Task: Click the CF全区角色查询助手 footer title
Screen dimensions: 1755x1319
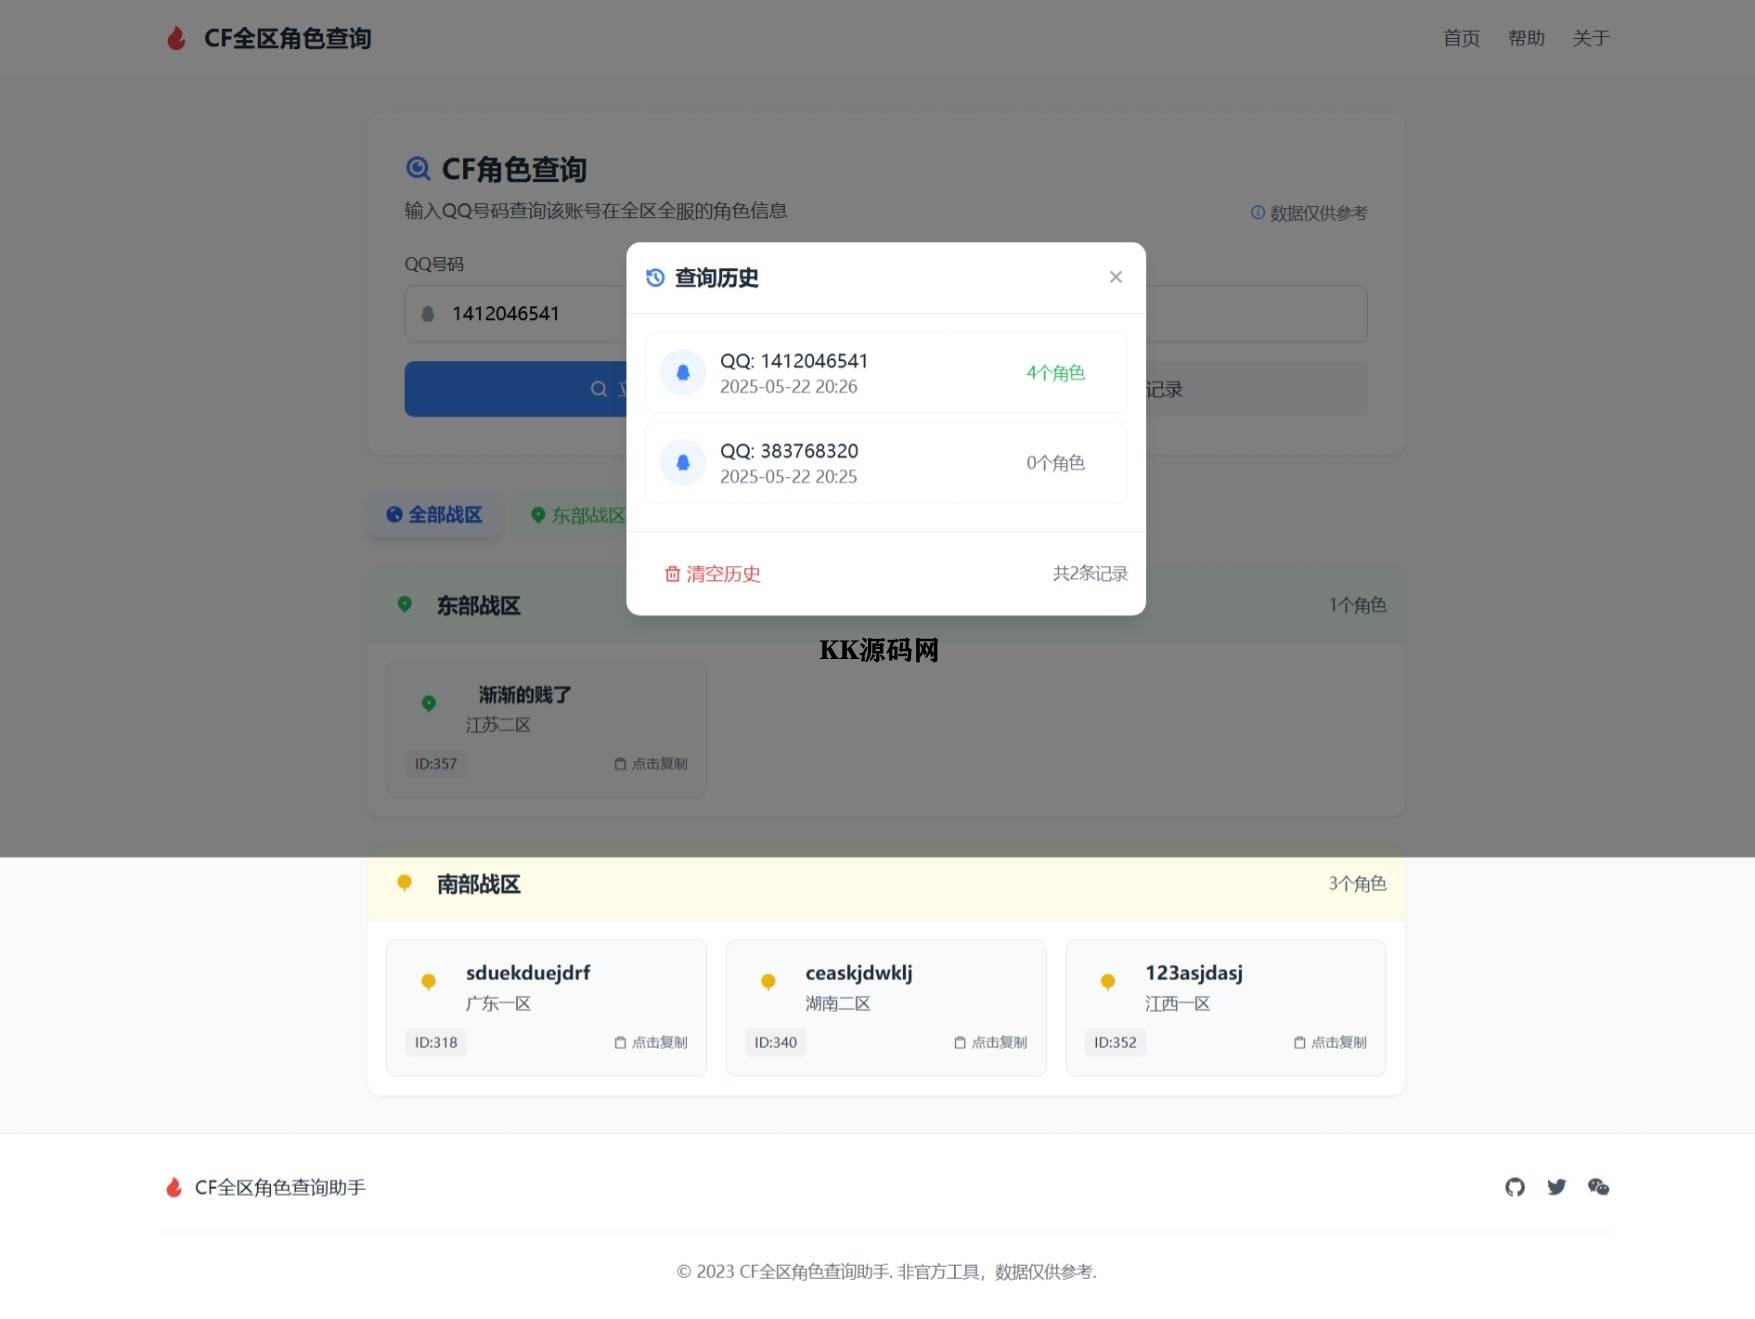Action: (x=280, y=1187)
